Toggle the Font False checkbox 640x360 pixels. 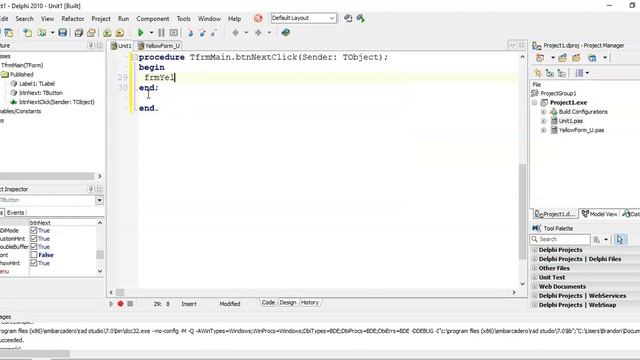point(34,255)
